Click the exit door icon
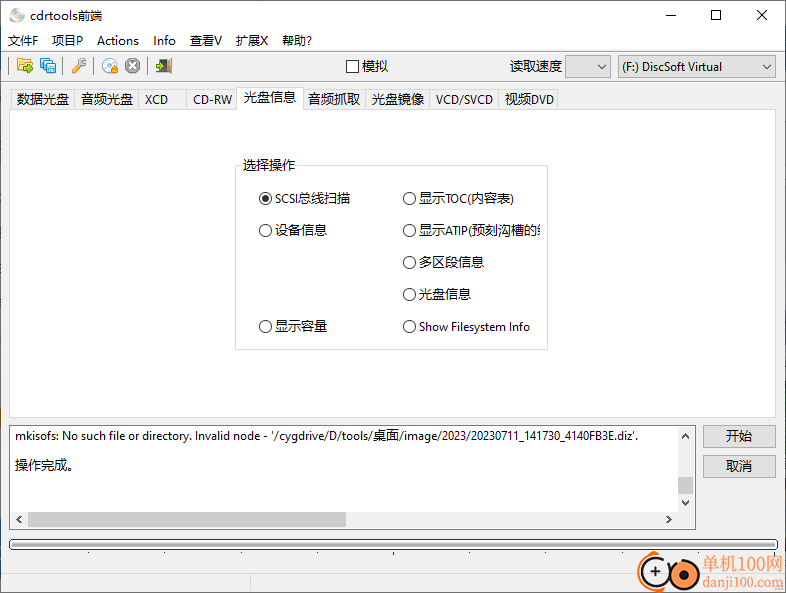This screenshot has height=593, width=786. tap(163, 66)
